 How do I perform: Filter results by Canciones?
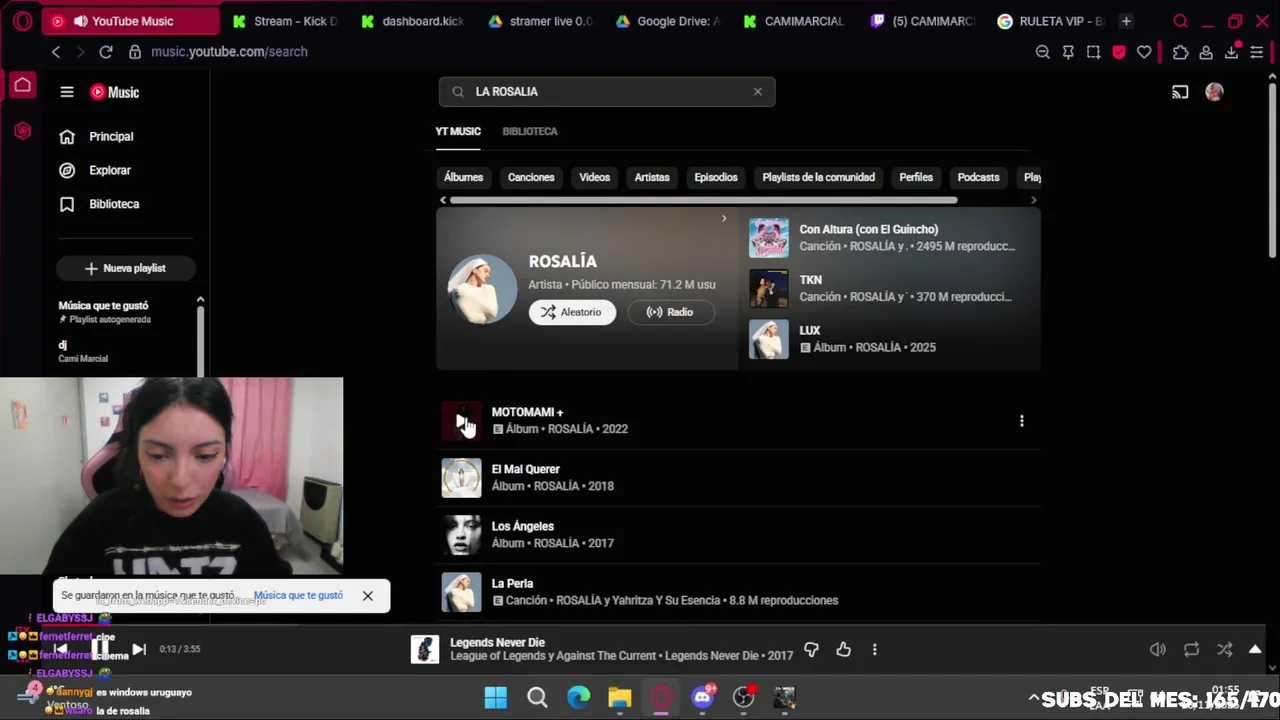531,177
